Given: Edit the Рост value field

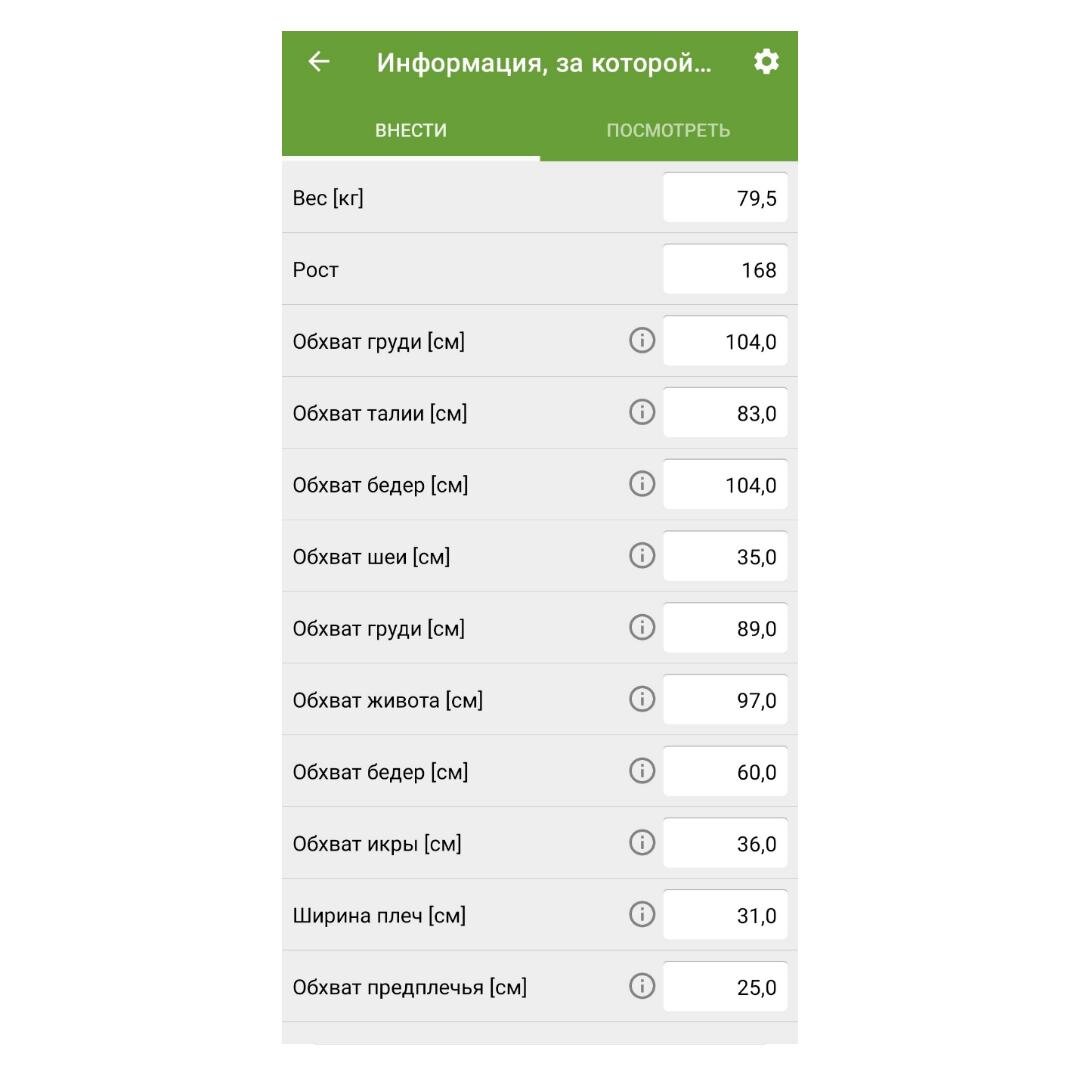Looking at the screenshot, I should (725, 269).
